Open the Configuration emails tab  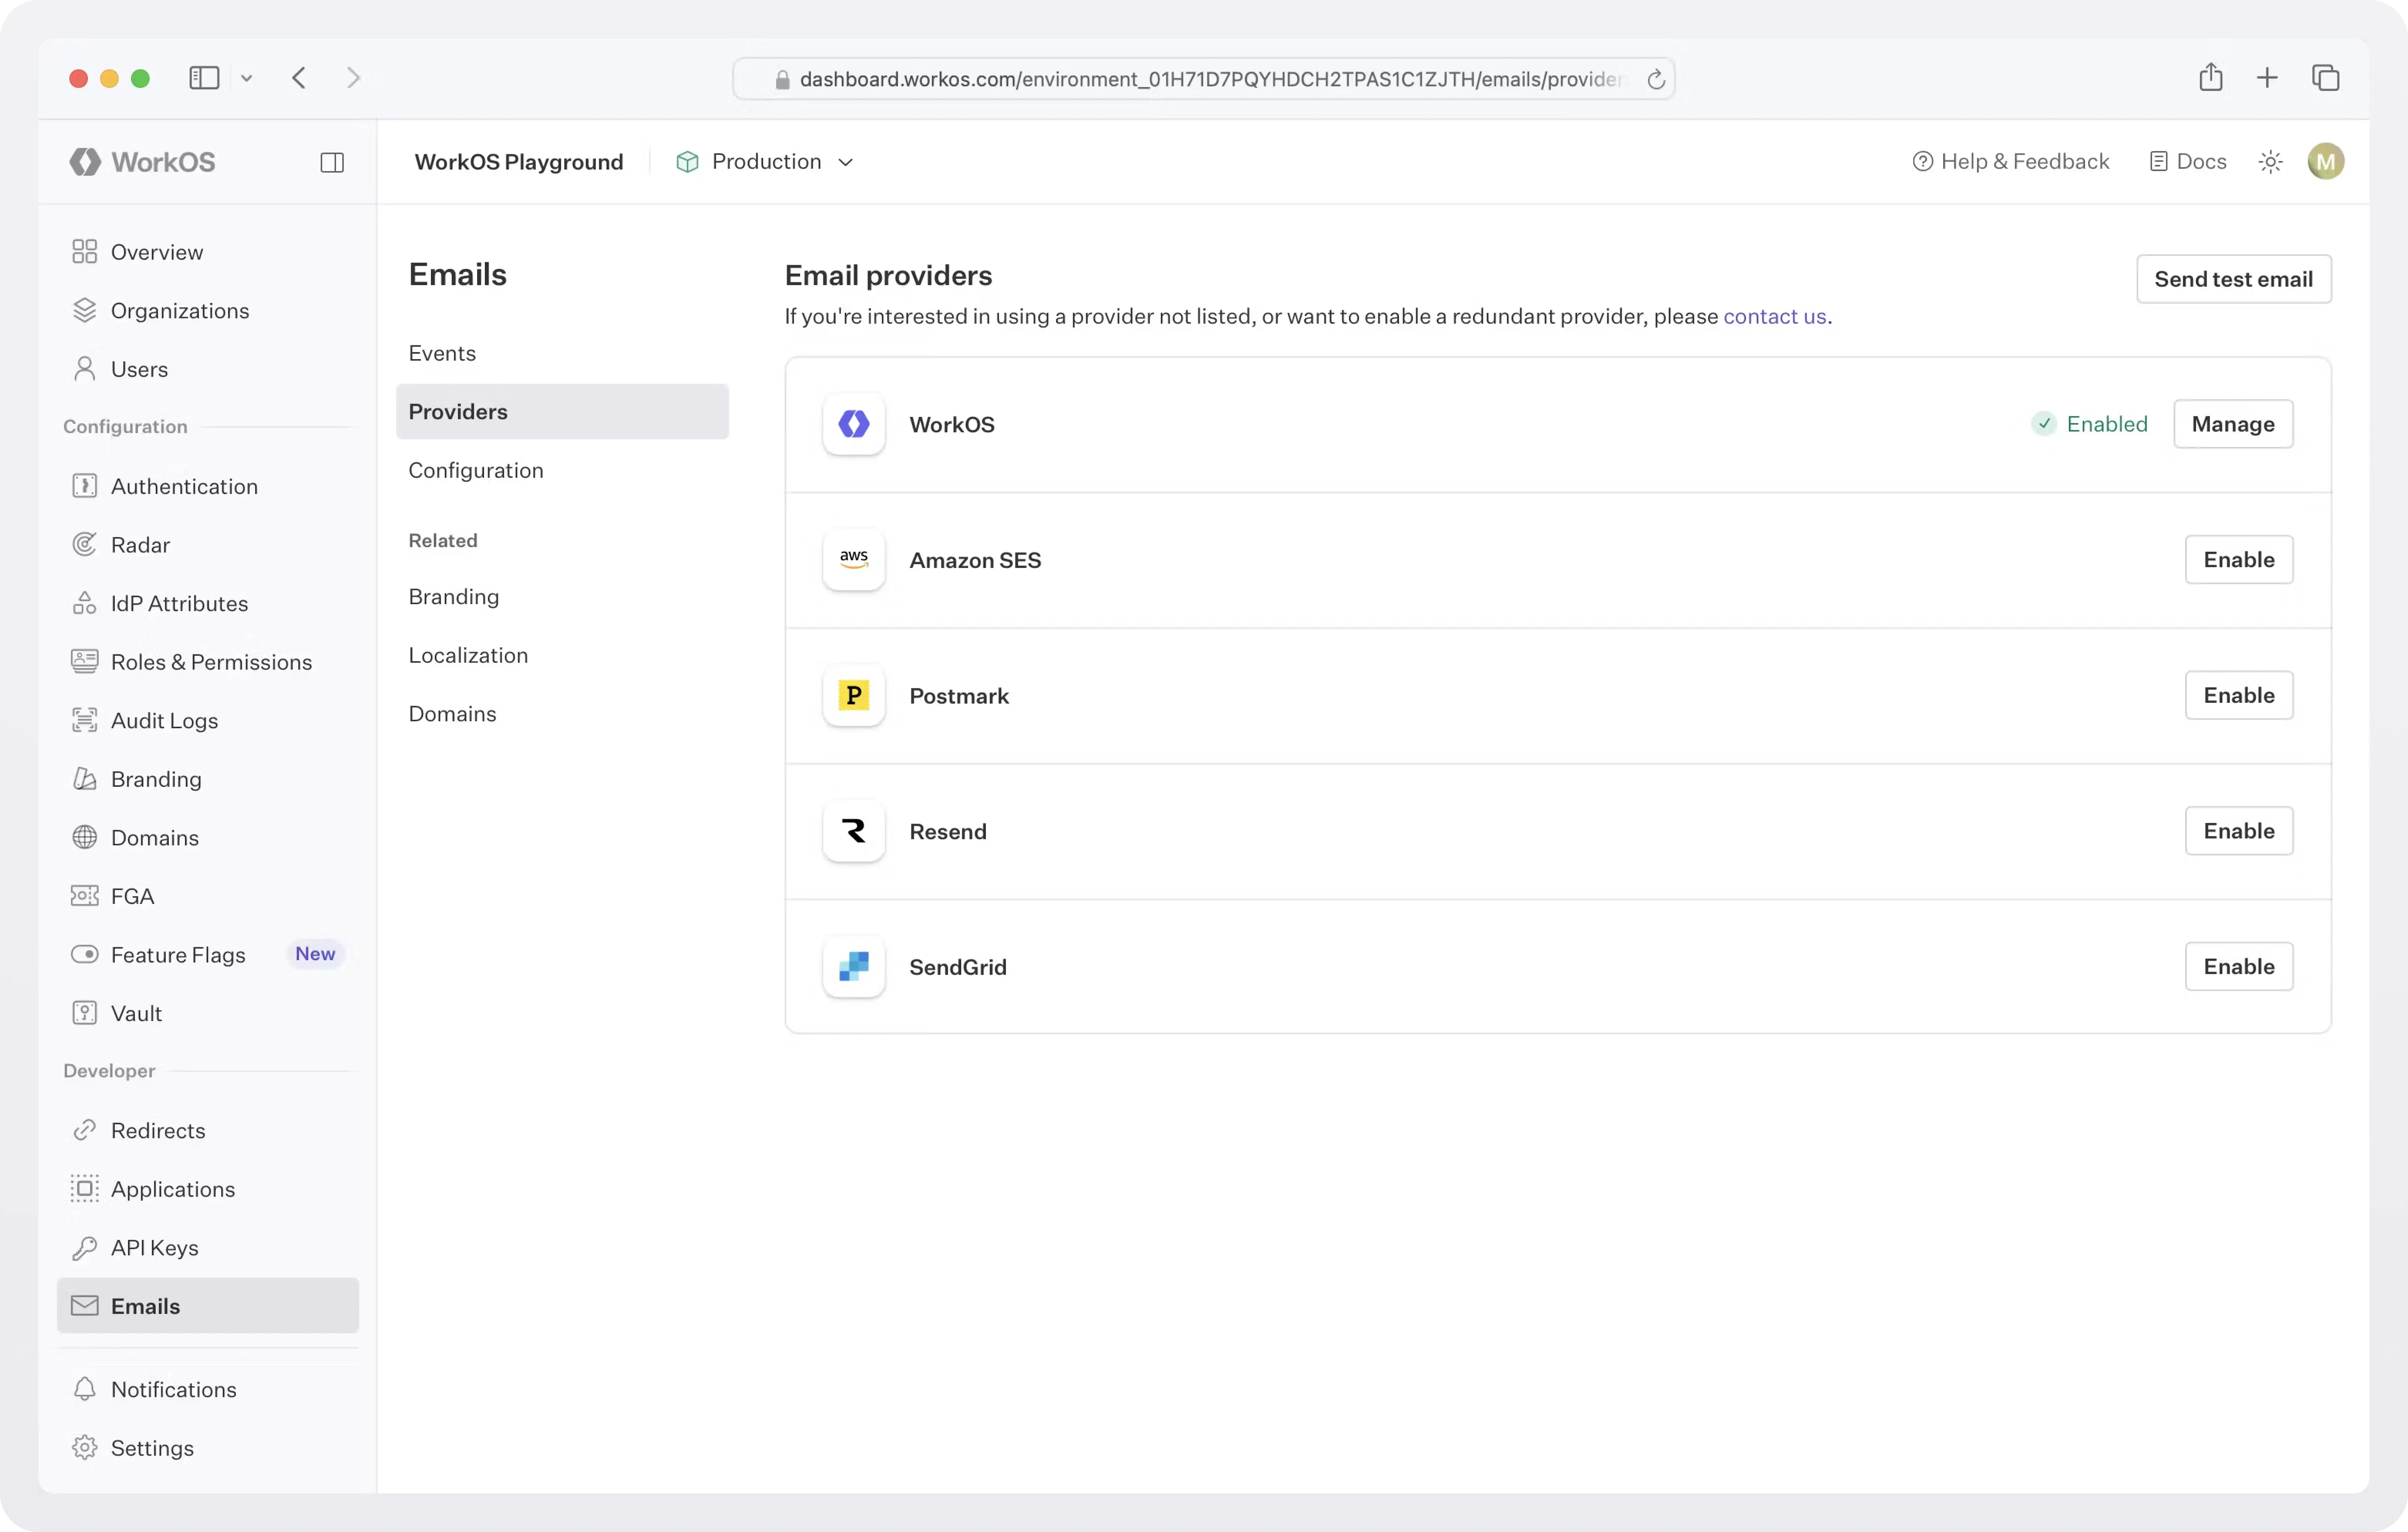coord(476,470)
